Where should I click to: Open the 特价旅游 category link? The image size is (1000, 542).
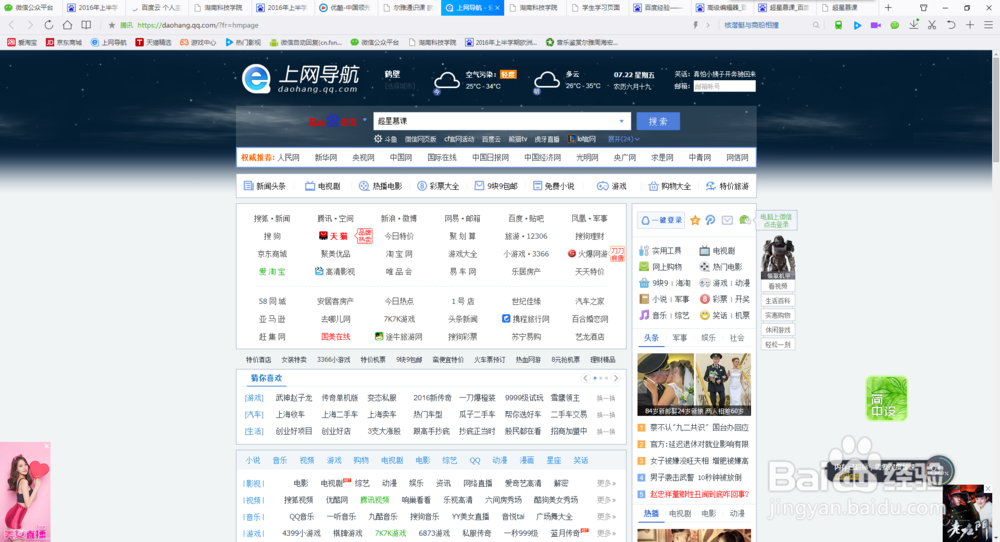727,186
